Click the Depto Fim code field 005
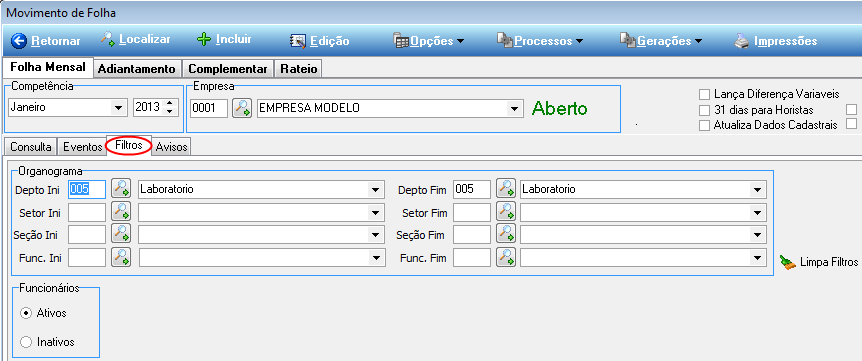The width and height of the screenshot is (862, 361). (472, 190)
